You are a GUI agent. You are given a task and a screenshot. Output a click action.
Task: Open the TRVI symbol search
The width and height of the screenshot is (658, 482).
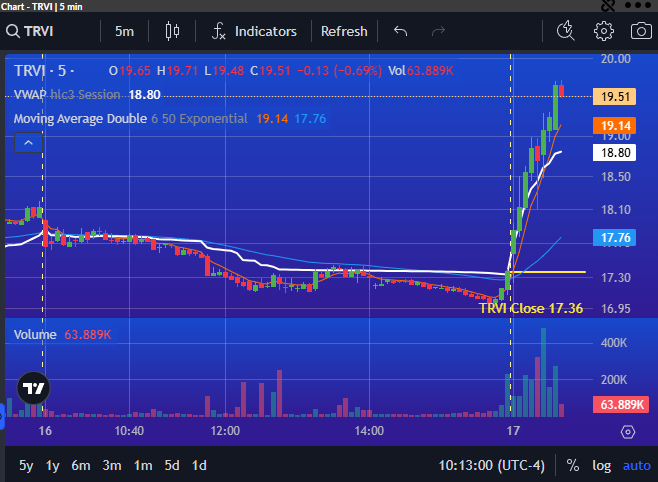click(x=30, y=31)
